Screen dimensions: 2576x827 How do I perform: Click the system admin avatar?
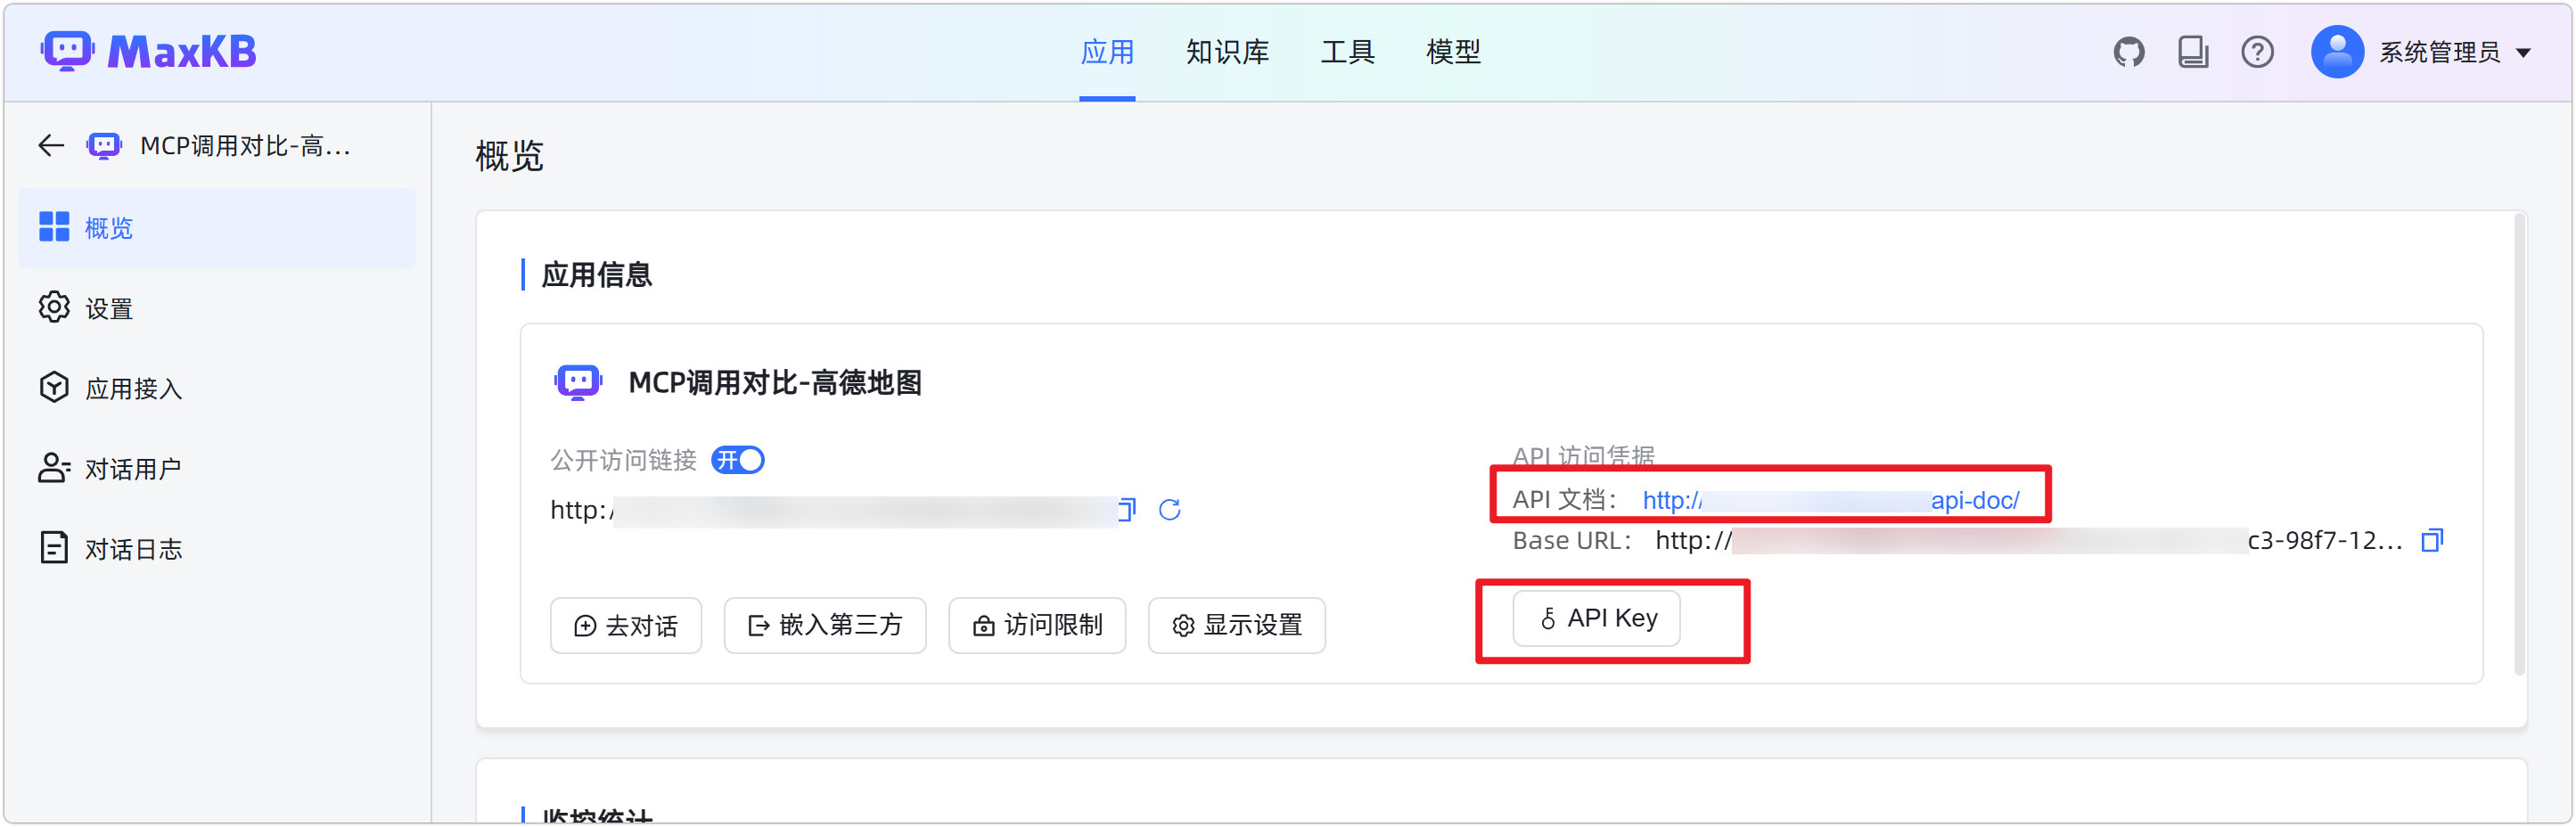(2337, 52)
